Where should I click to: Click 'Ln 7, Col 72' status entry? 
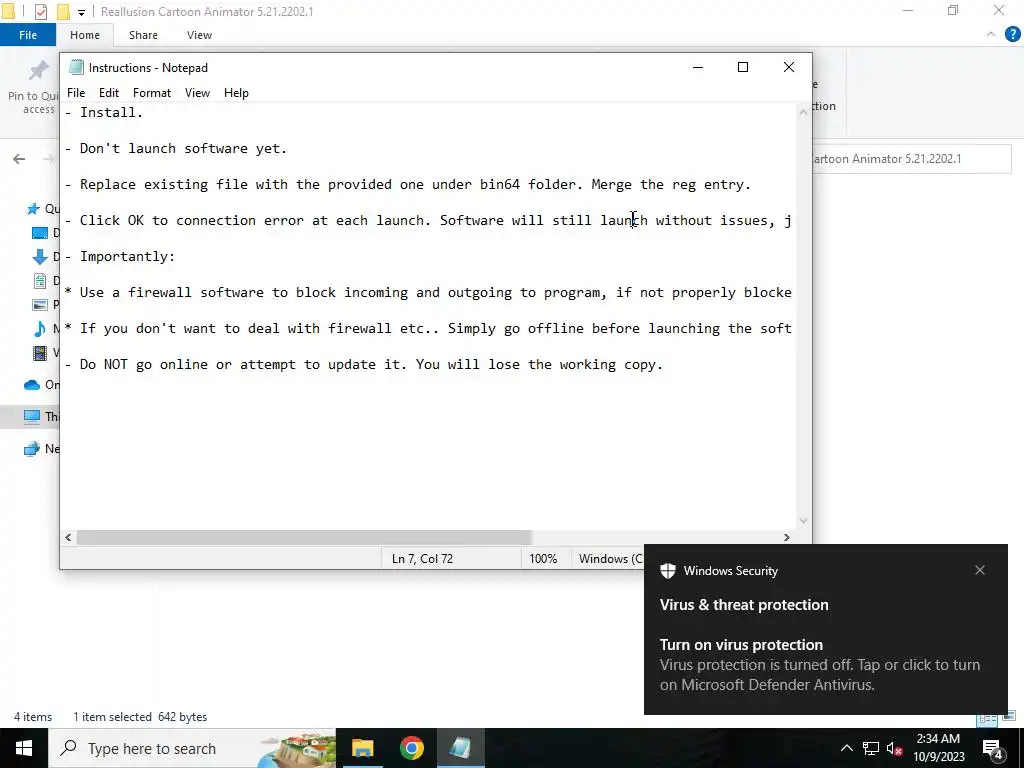pyautogui.click(x=423, y=558)
